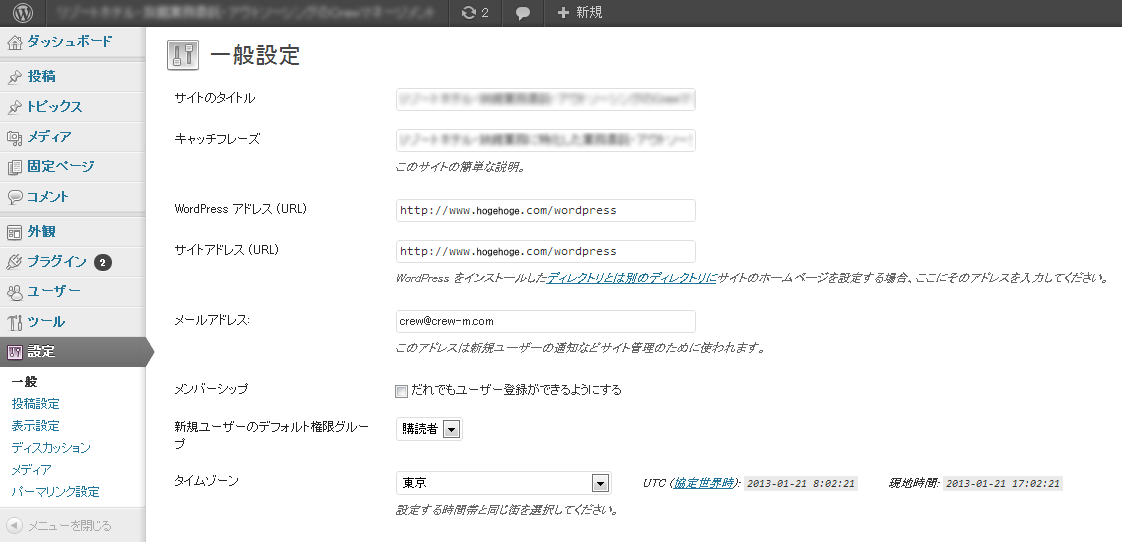The width and height of the screenshot is (1122, 542).
Task: Open ディスカッション settings submenu
Action: point(51,448)
